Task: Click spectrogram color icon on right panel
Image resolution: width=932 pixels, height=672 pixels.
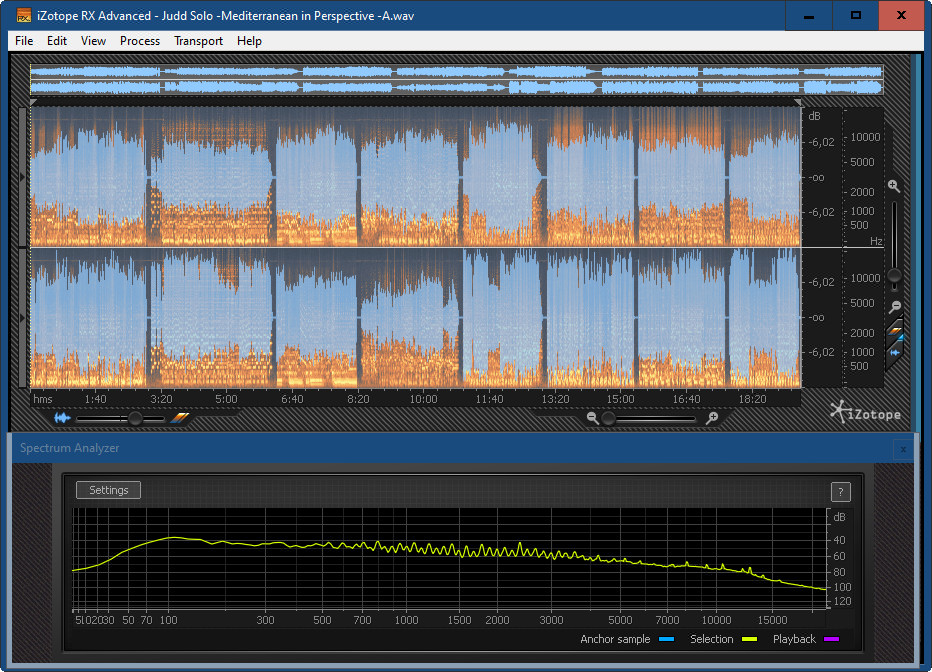Action: tap(896, 330)
